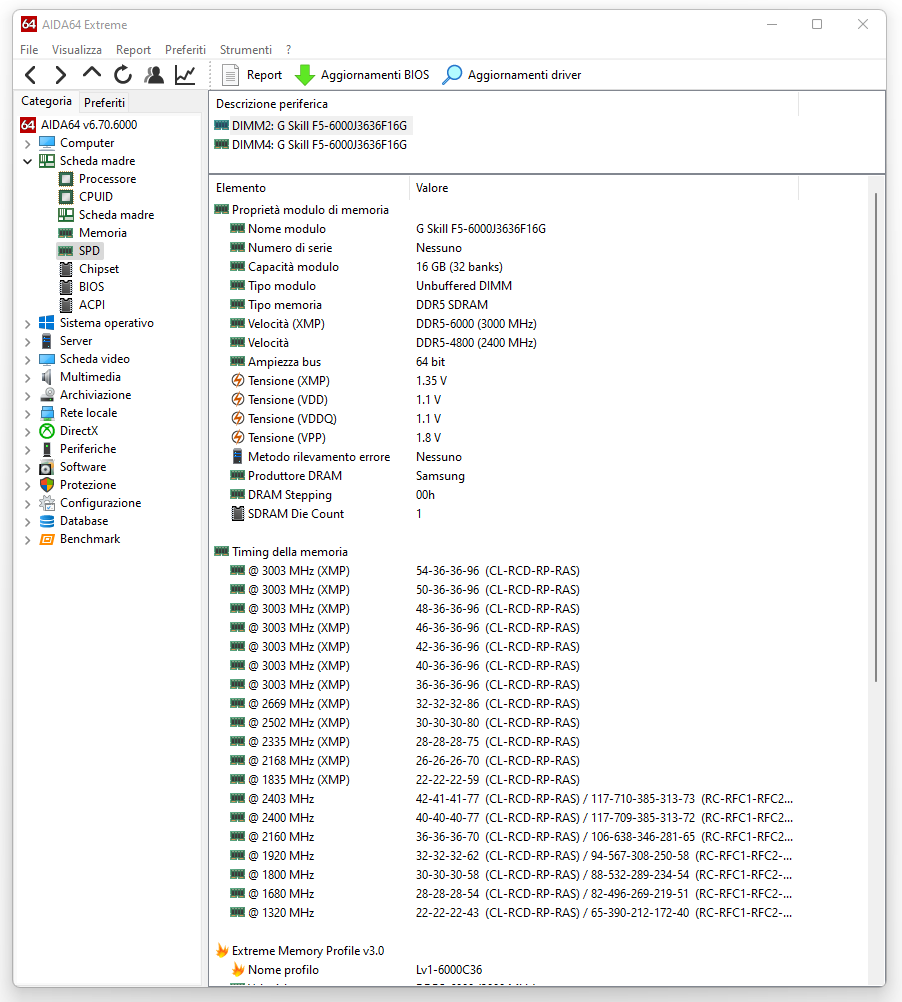Viewport: 902px width, 1002px height.
Task: Open Aggiornamenti driver from the toolbar
Action: pos(512,75)
